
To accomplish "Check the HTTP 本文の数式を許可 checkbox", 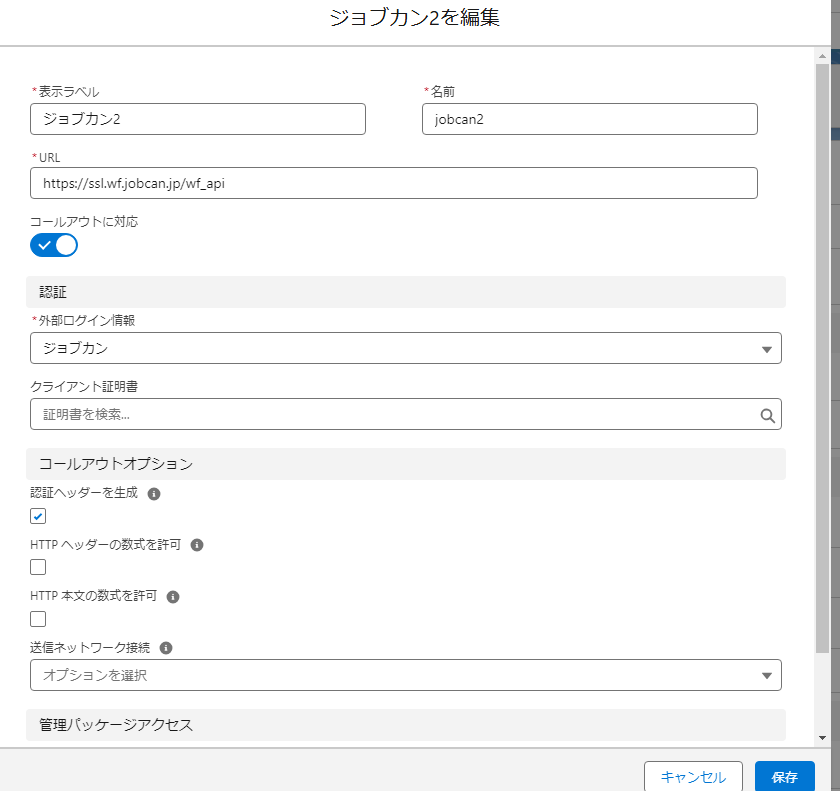I will [x=39, y=619].
